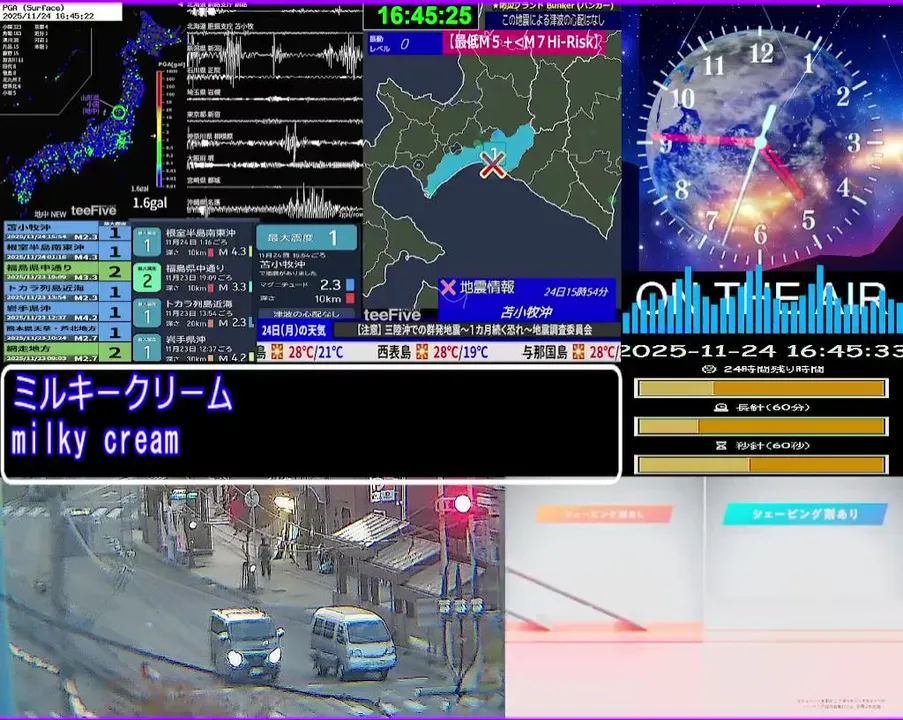Click the M 4.3 magnitude value in card

click(x=232, y=252)
